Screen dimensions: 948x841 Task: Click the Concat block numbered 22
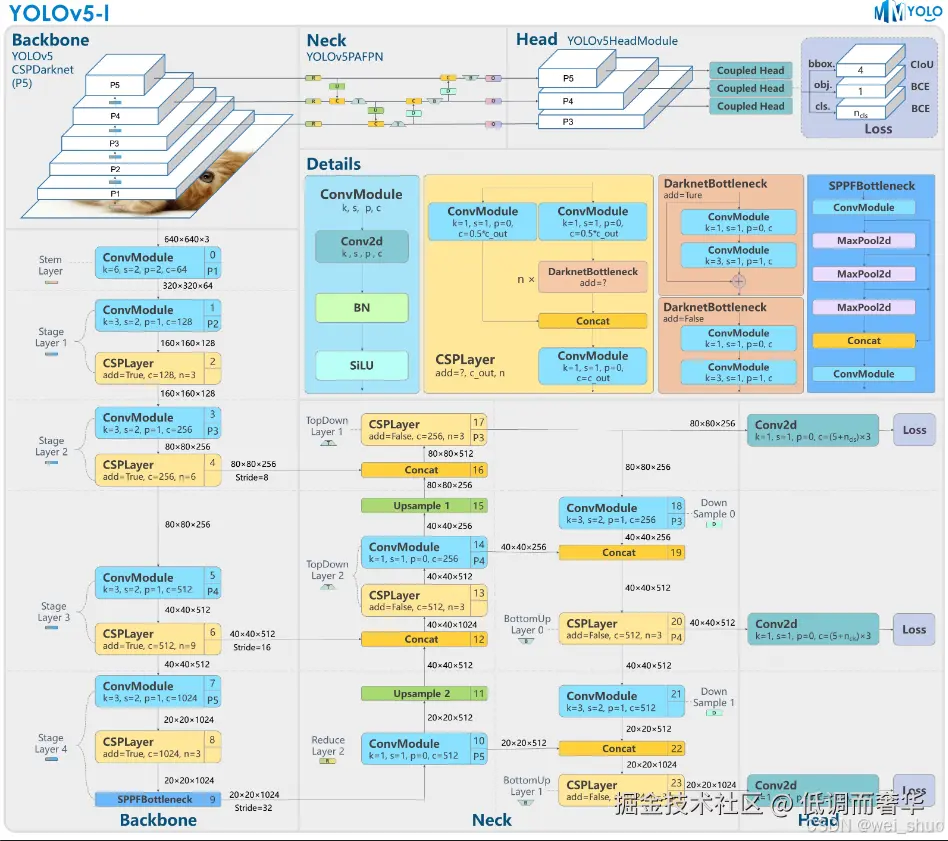point(622,748)
